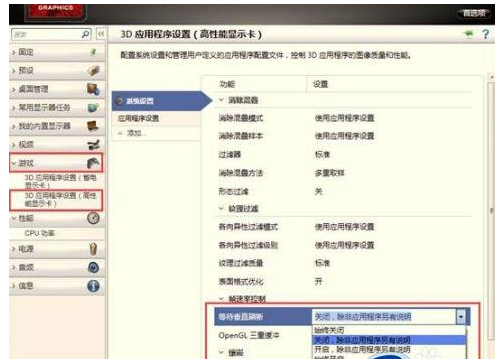Click the 固定 pin icon in sidebar
This screenshot has width=495, height=362.
[94, 52]
